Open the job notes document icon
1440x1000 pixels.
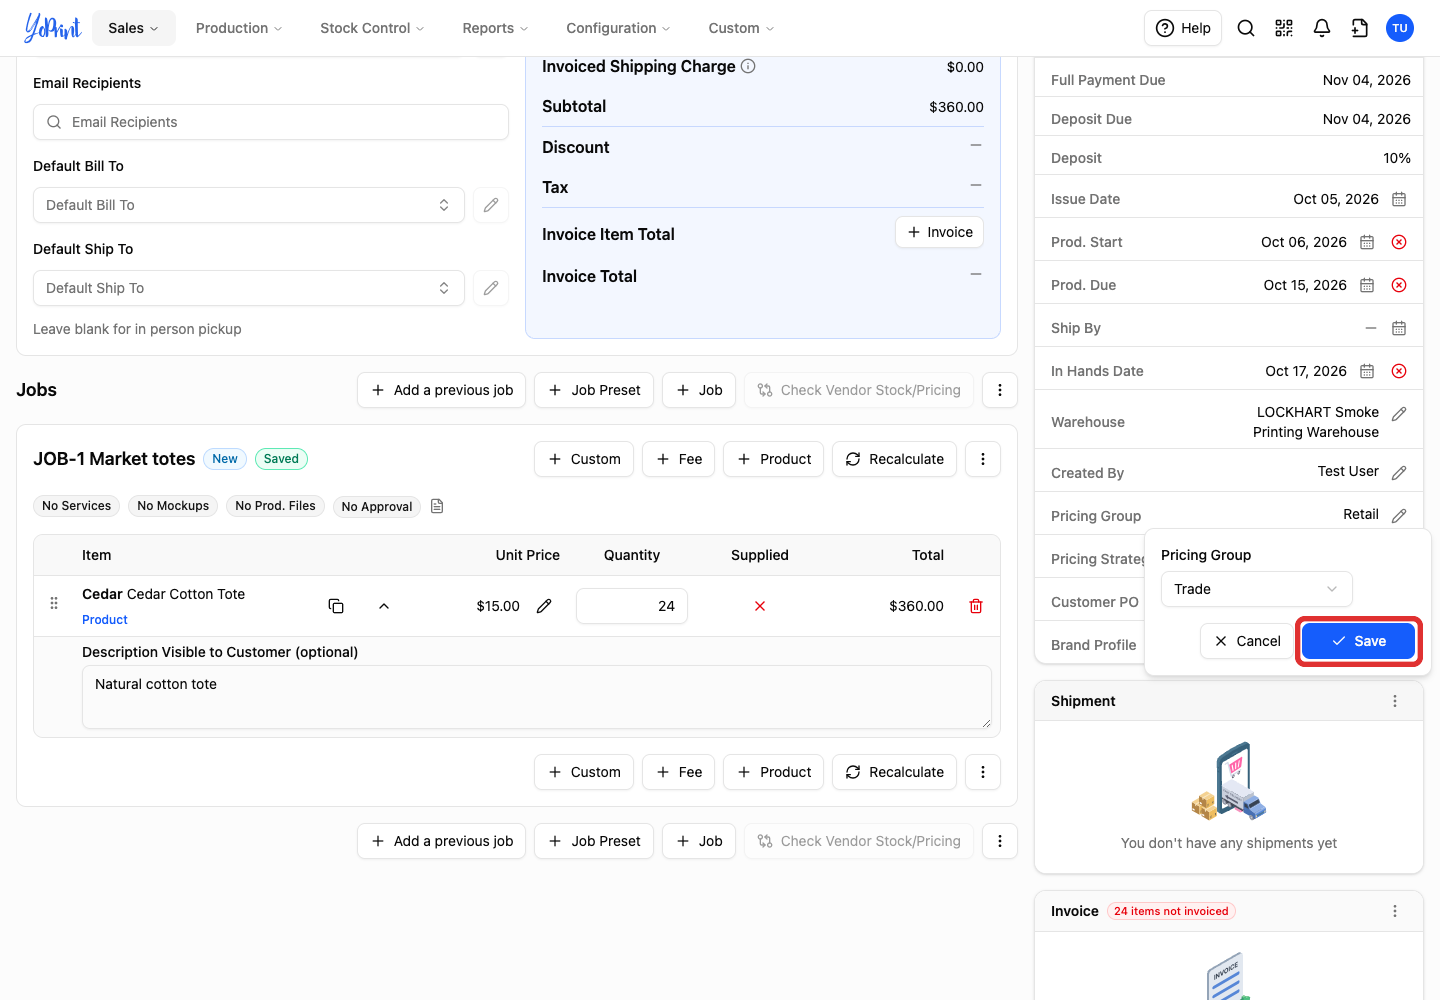[x=437, y=506]
